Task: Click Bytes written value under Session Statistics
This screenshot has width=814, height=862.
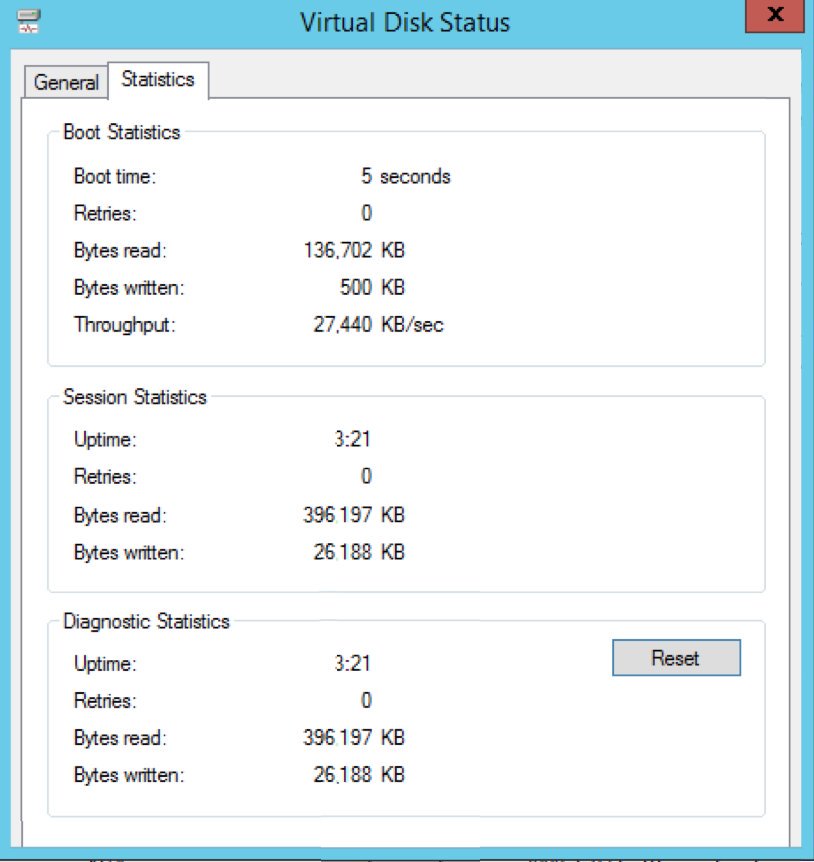Action: tap(359, 552)
